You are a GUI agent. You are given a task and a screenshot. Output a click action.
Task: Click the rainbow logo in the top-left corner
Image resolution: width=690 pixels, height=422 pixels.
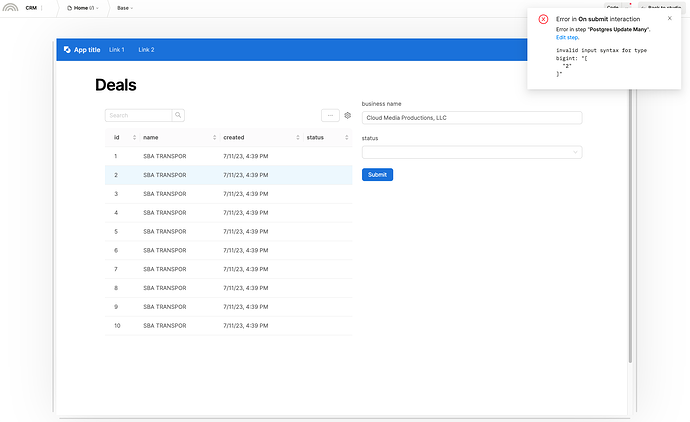(x=10, y=8)
